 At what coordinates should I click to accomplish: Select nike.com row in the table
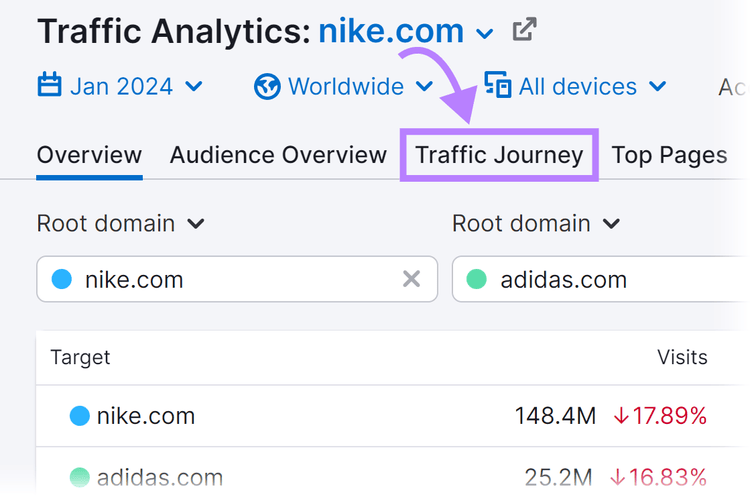(393, 416)
